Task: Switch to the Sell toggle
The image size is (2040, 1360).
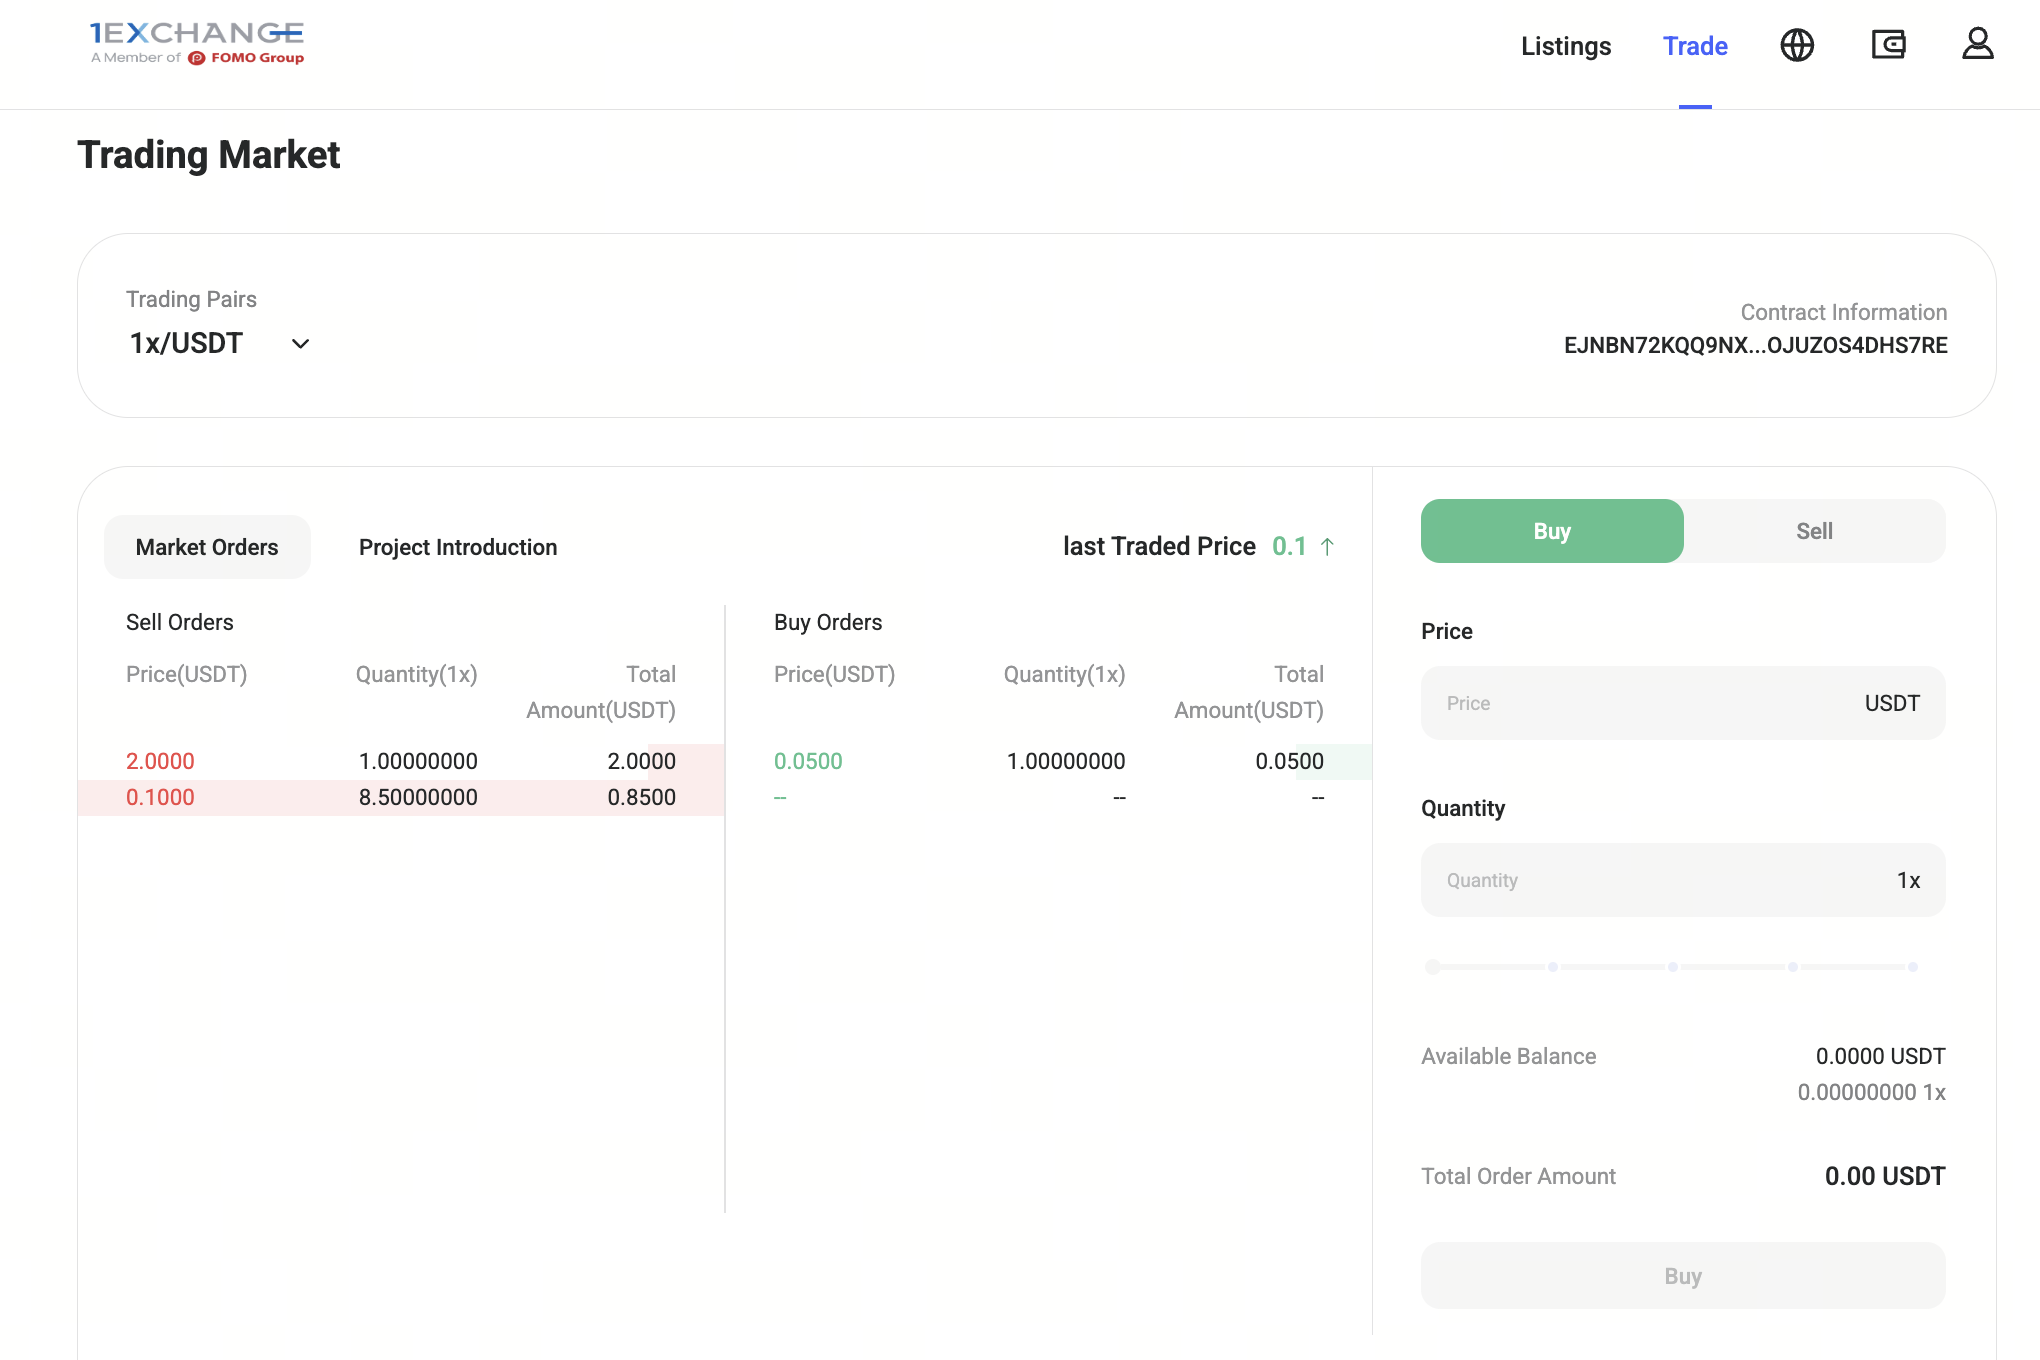Action: click(1814, 531)
